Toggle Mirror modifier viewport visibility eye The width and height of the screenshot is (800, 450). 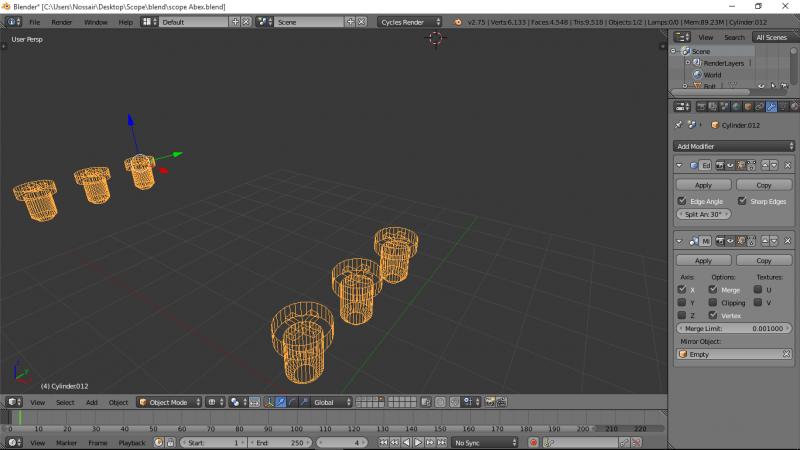pos(731,241)
